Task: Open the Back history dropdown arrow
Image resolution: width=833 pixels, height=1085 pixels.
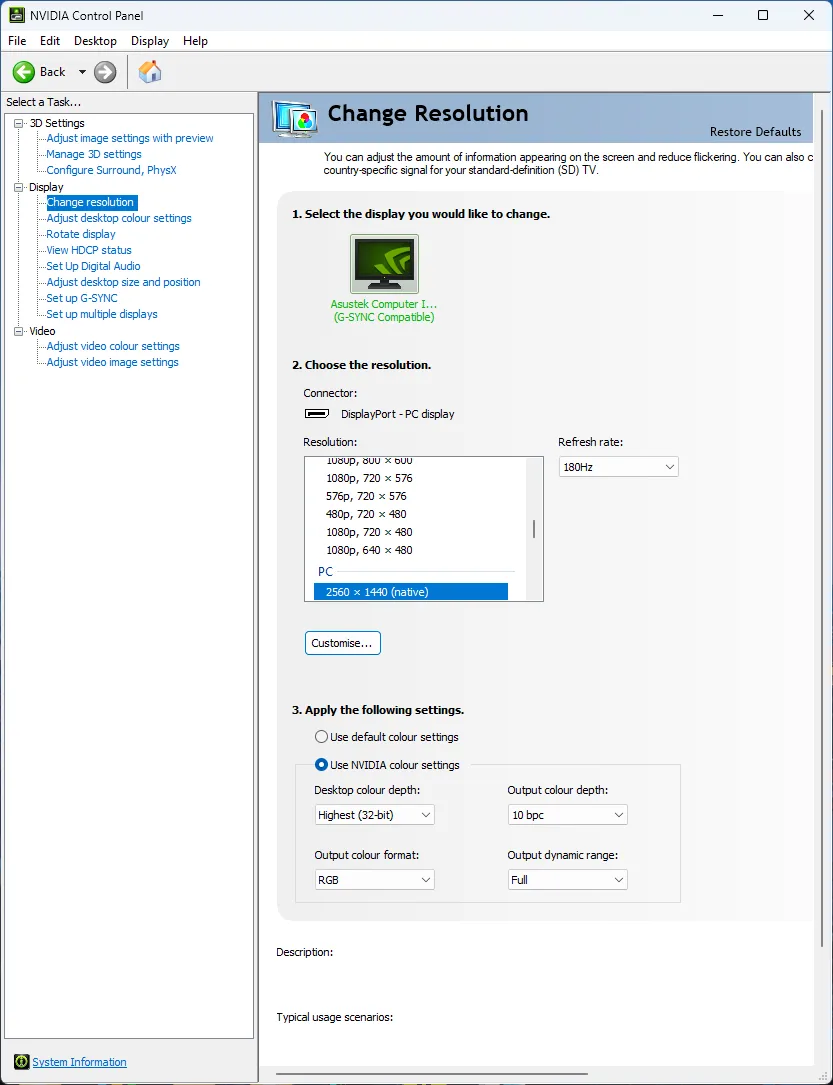Action: [x=82, y=72]
